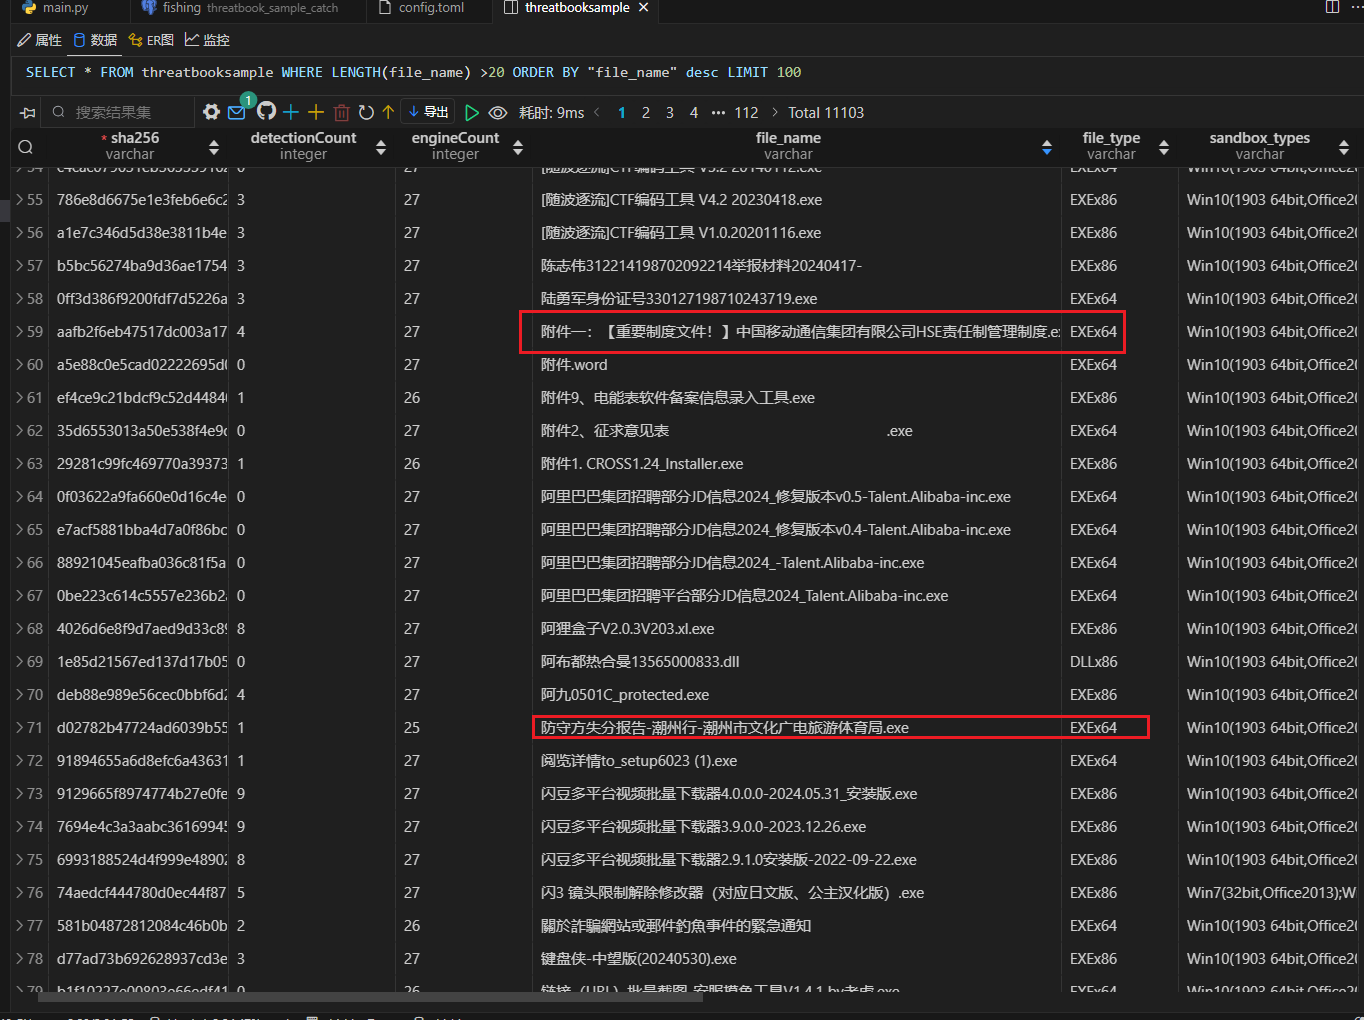Viewport: 1364px width, 1020px height.
Task: Select 阅览详情to_setup6023 (1).exe cell
Action: click(x=797, y=761)
